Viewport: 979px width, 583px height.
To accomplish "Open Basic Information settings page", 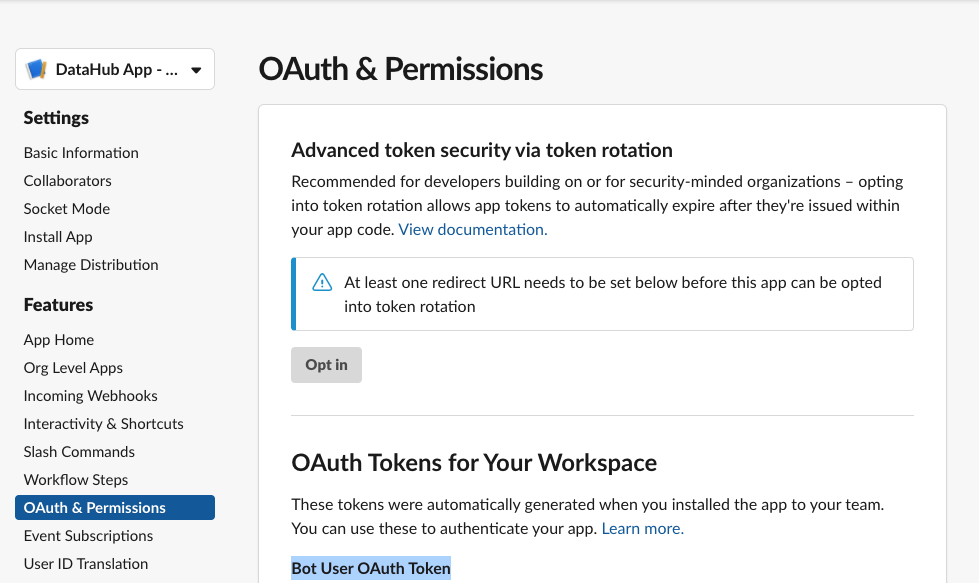I will pos(81,153).
